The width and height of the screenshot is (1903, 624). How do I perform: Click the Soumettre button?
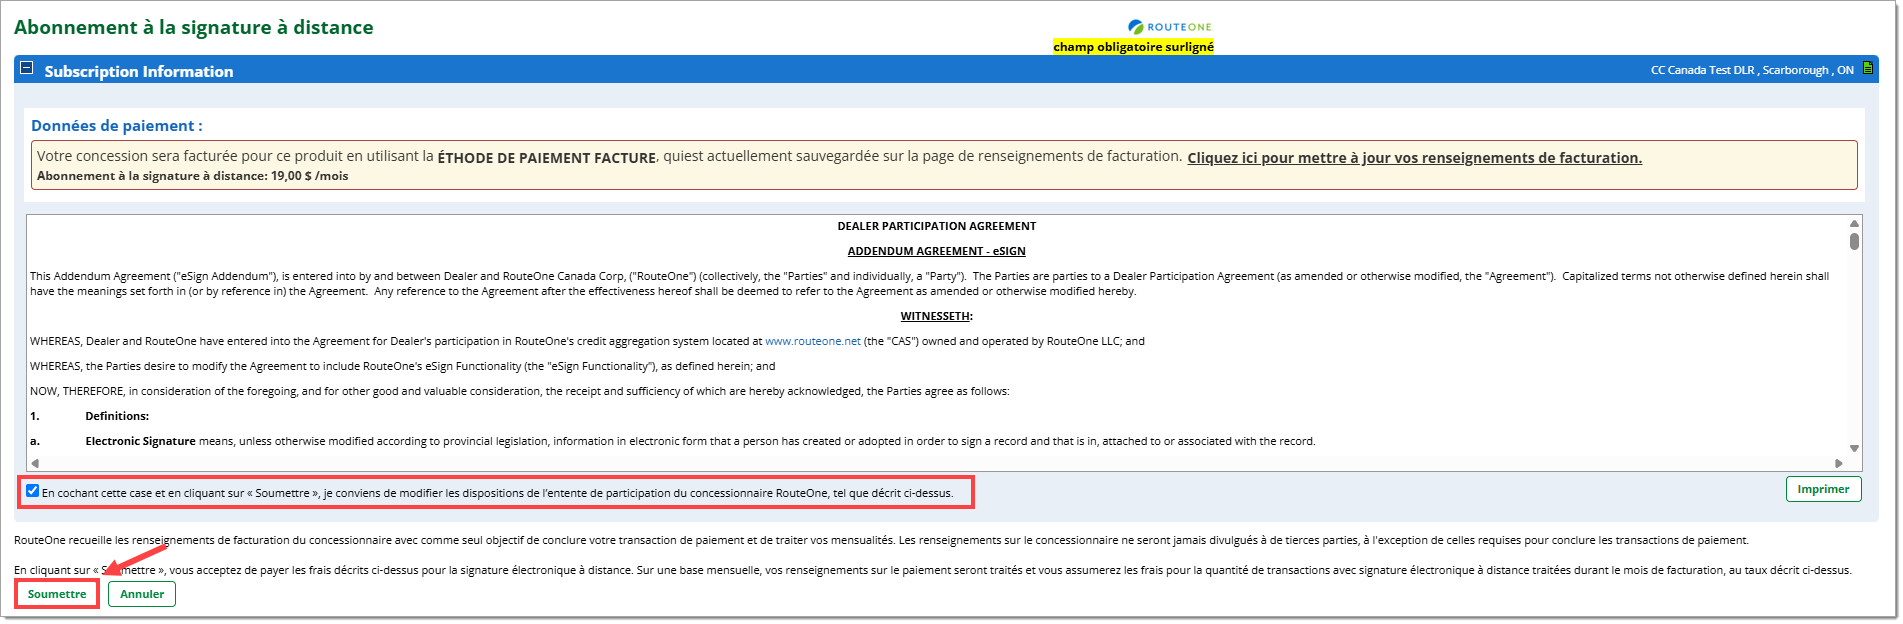pos(57,594)
